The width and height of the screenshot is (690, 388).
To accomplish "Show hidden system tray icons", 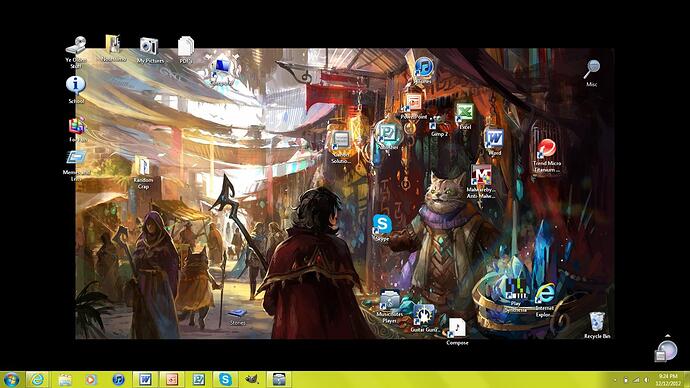I will click(615, 380).
